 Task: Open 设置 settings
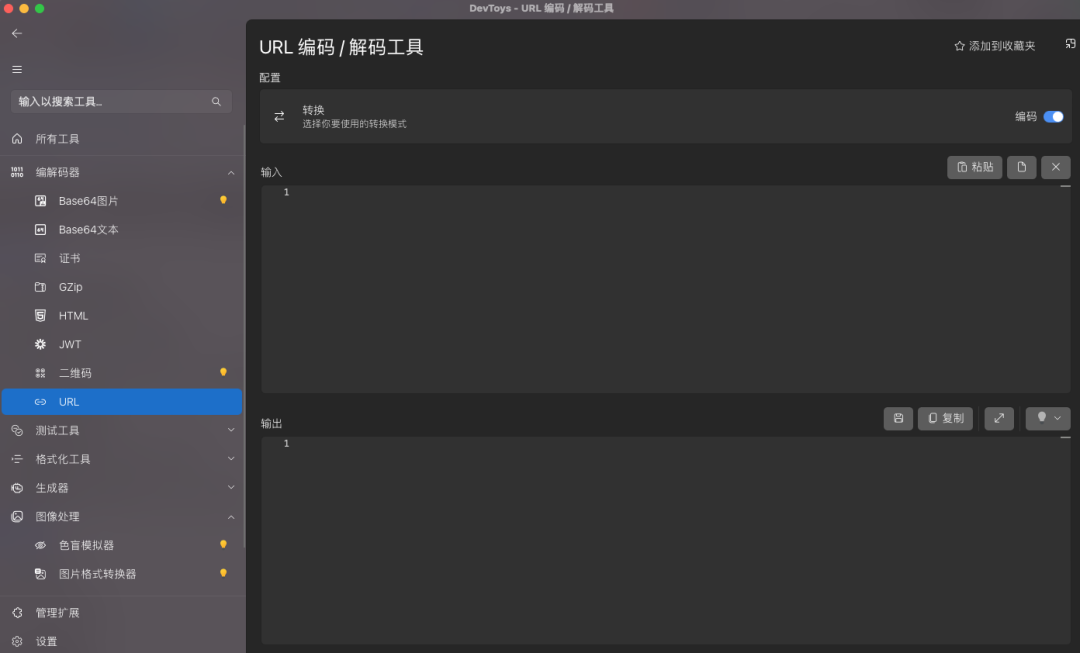[x=122, y=642]
